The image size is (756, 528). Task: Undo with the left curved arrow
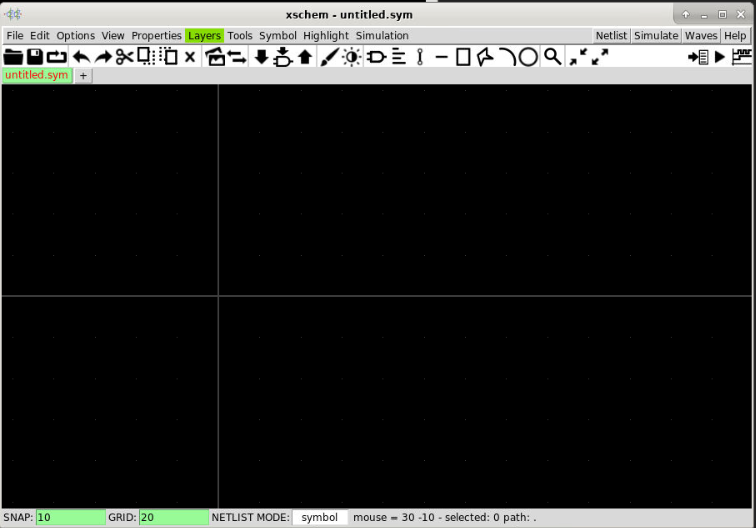81,57
